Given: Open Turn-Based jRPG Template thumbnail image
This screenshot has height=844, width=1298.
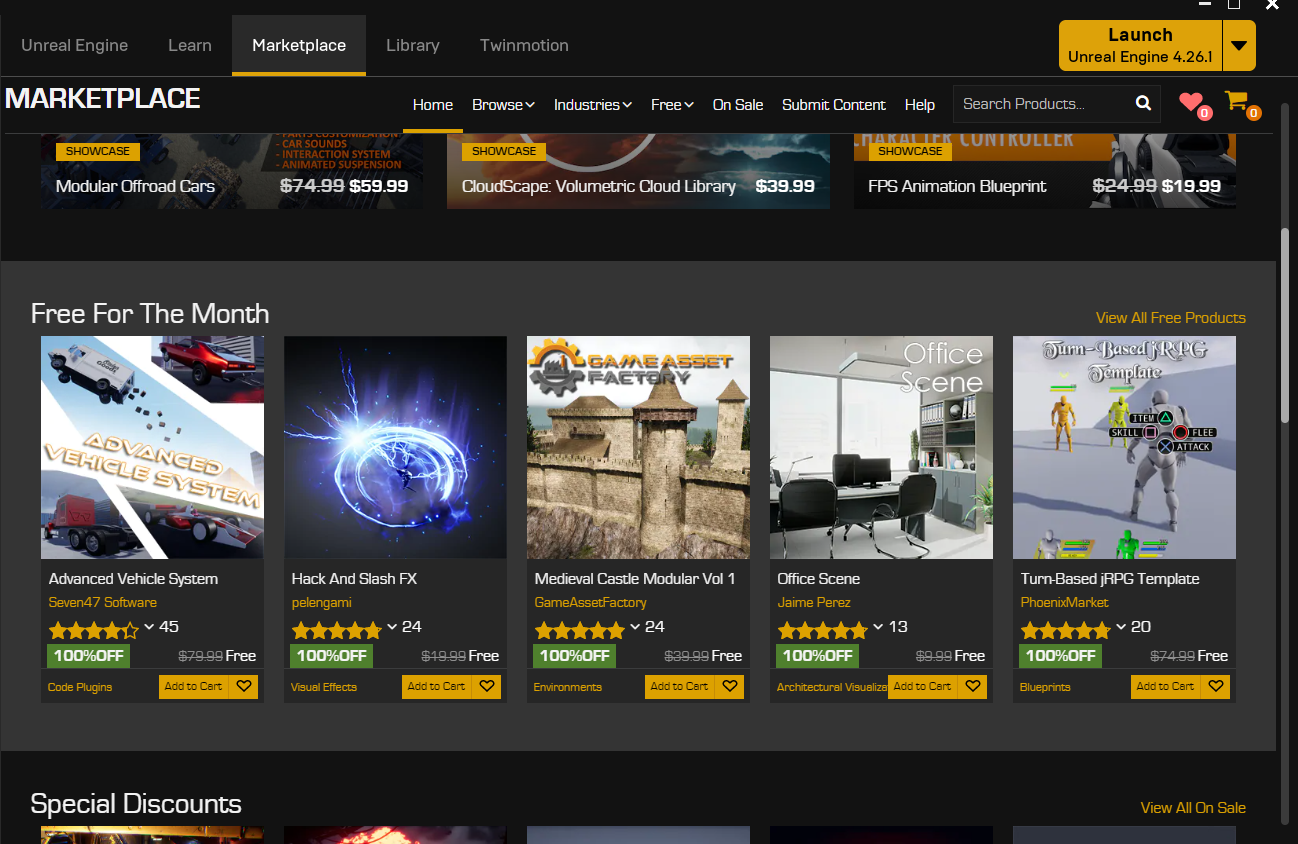Looking at the screenshot, I should pyautogui.click(x=1124, y=447).
